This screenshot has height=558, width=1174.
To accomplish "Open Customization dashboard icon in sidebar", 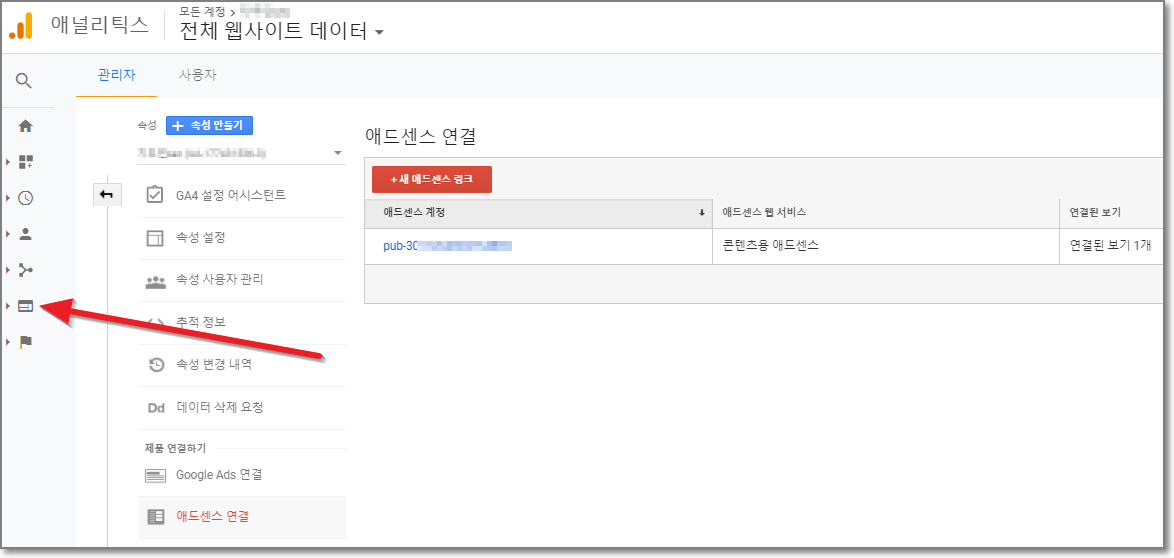I will pyautogui.click(x=25, y=162).
